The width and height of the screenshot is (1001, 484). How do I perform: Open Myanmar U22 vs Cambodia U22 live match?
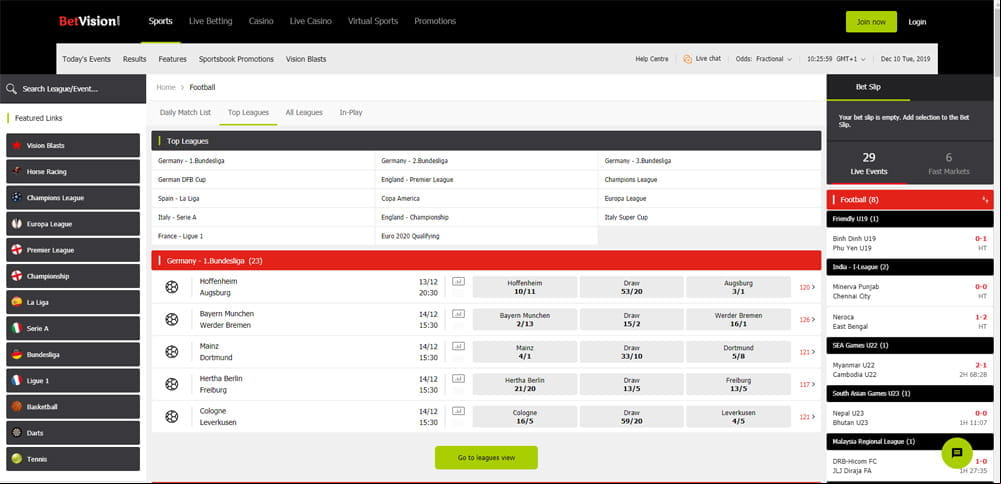(x=910, y=370)
